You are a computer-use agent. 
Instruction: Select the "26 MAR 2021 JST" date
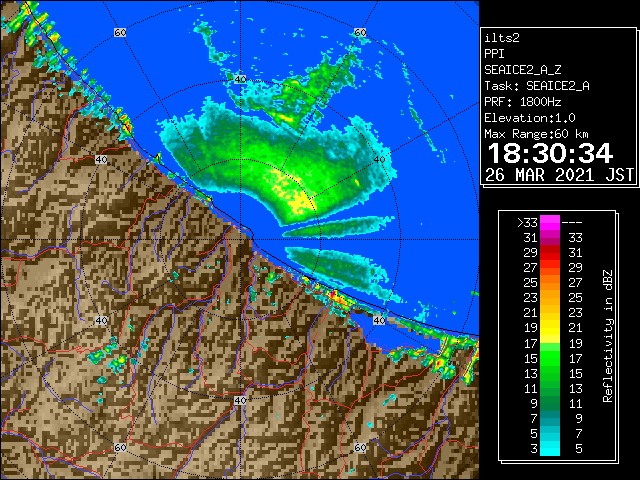pos(559,175)
